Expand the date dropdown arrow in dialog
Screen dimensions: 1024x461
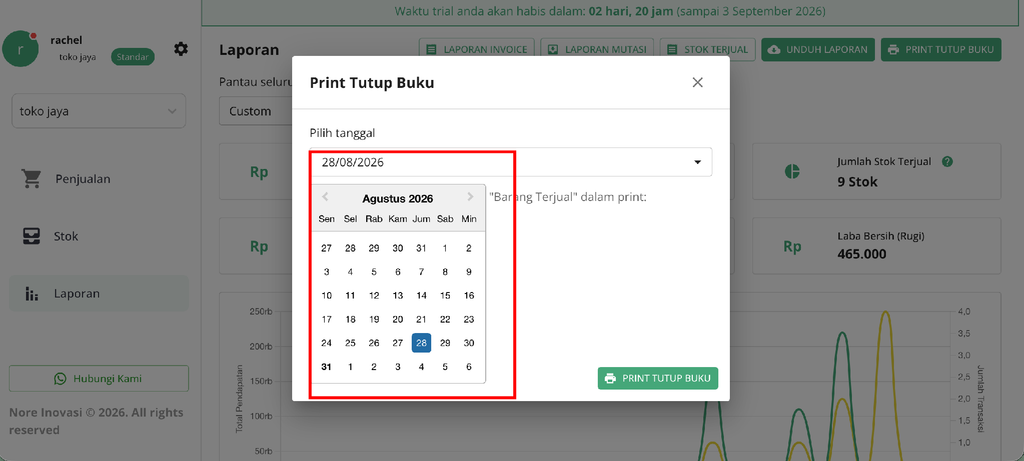coord(697,162)
